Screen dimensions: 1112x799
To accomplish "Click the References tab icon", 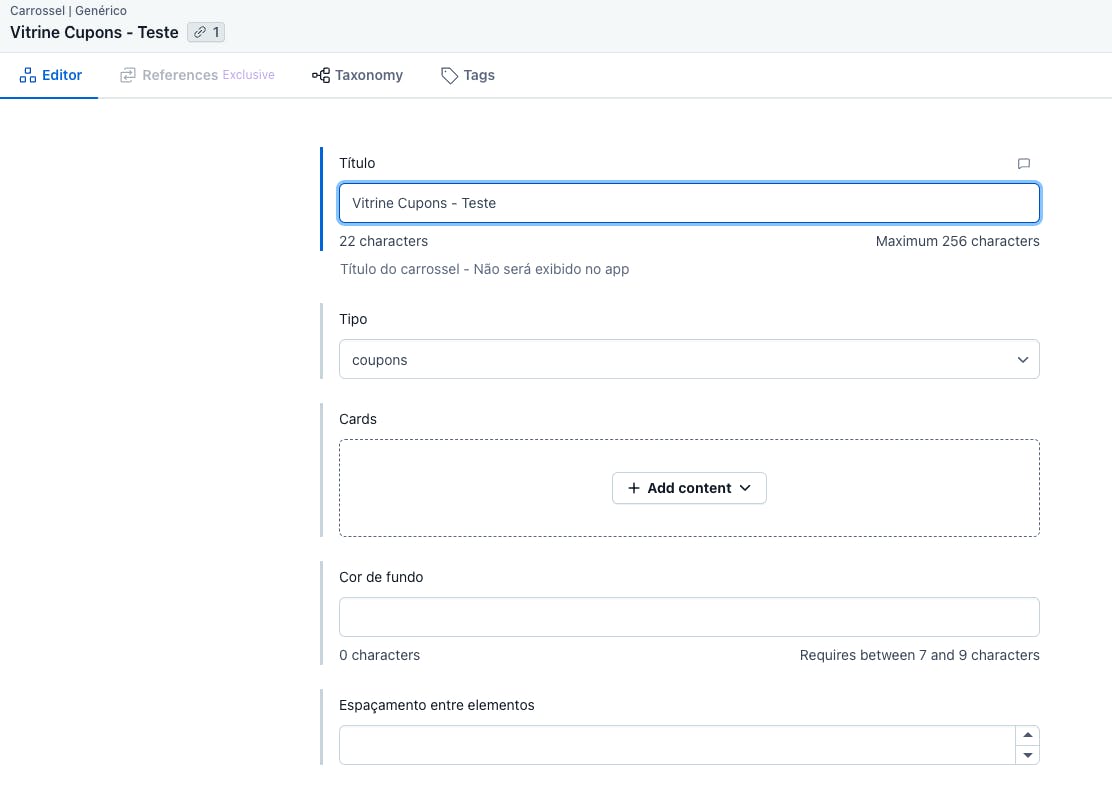I will click(x=128, y=75).
